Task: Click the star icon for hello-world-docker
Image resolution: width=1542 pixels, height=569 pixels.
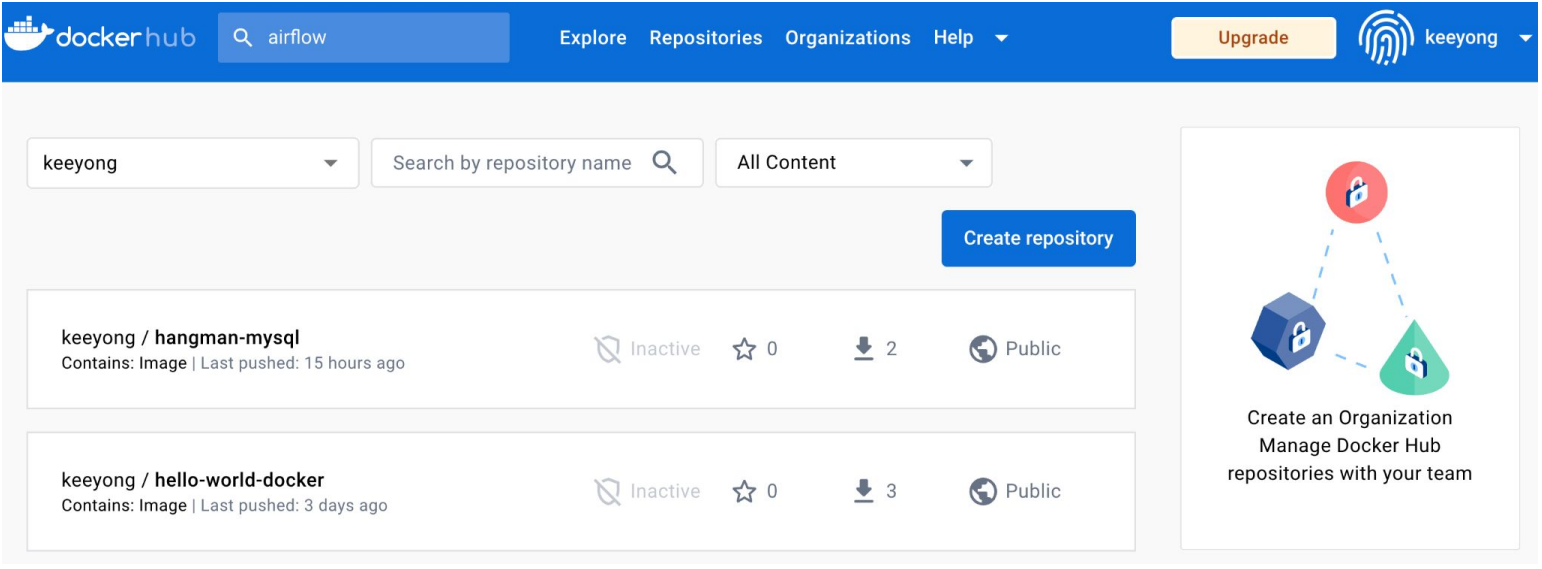Action: tap(744, 491)
